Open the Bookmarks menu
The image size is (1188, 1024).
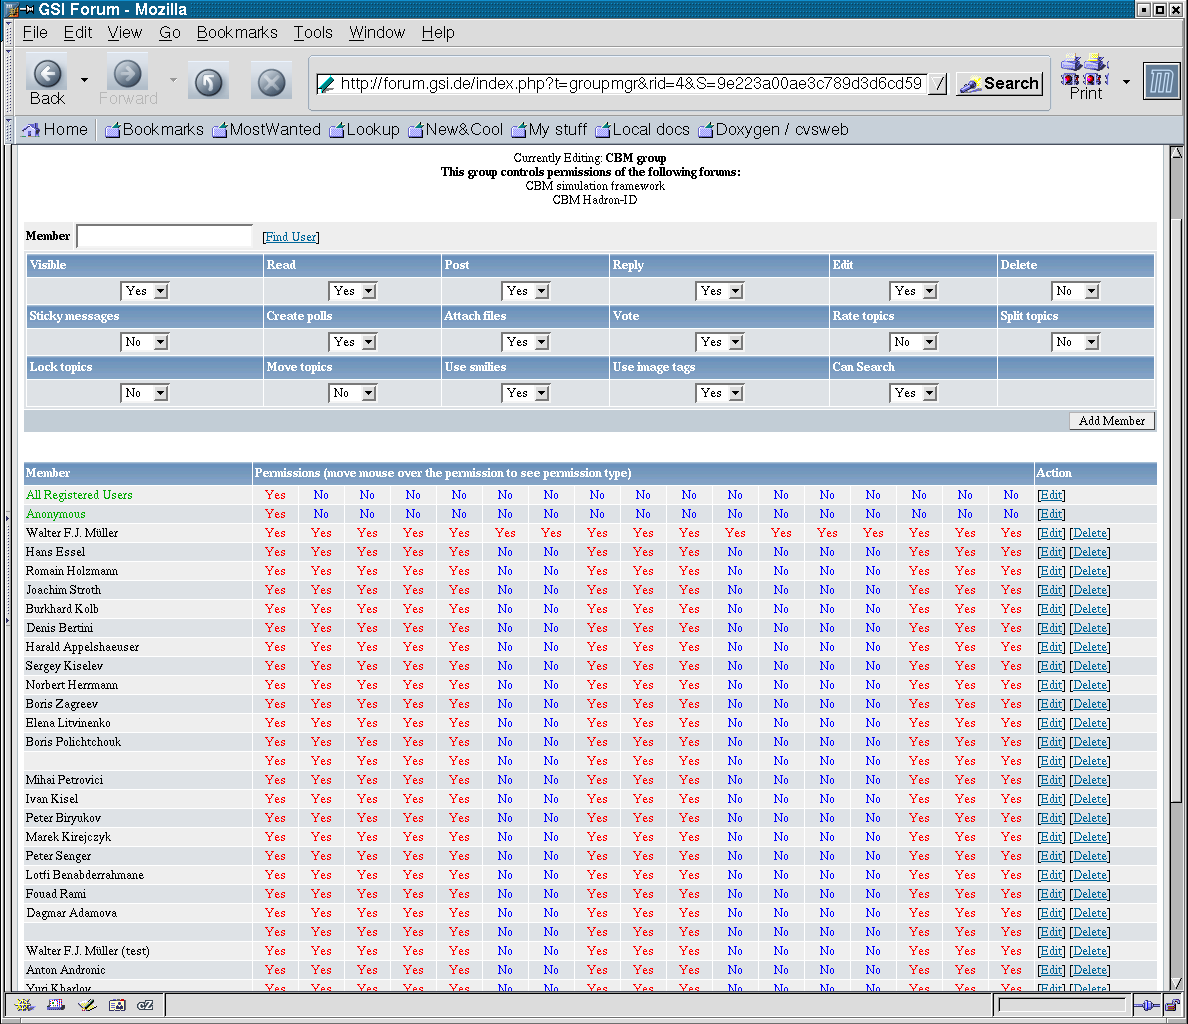237,32
